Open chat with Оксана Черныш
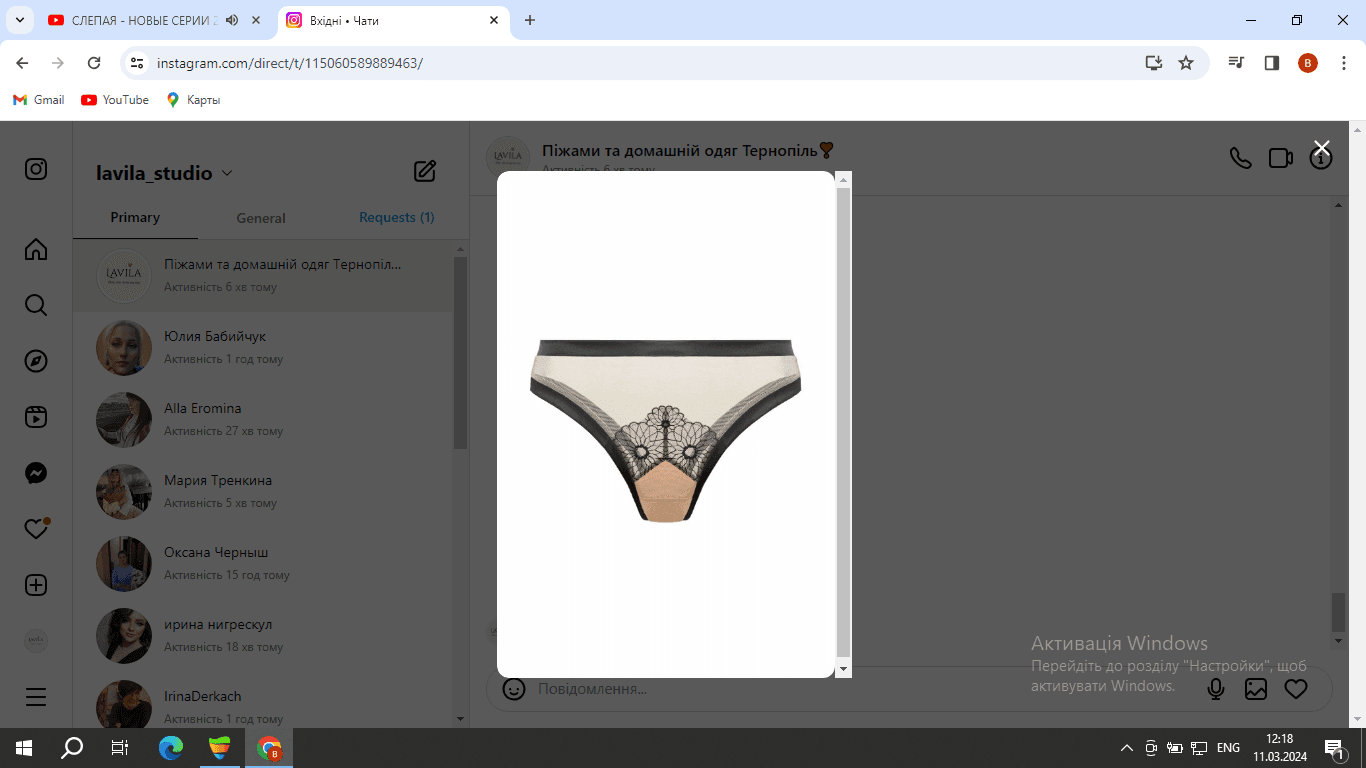This screenshot has width=1366, height=768. pos(263,564)
